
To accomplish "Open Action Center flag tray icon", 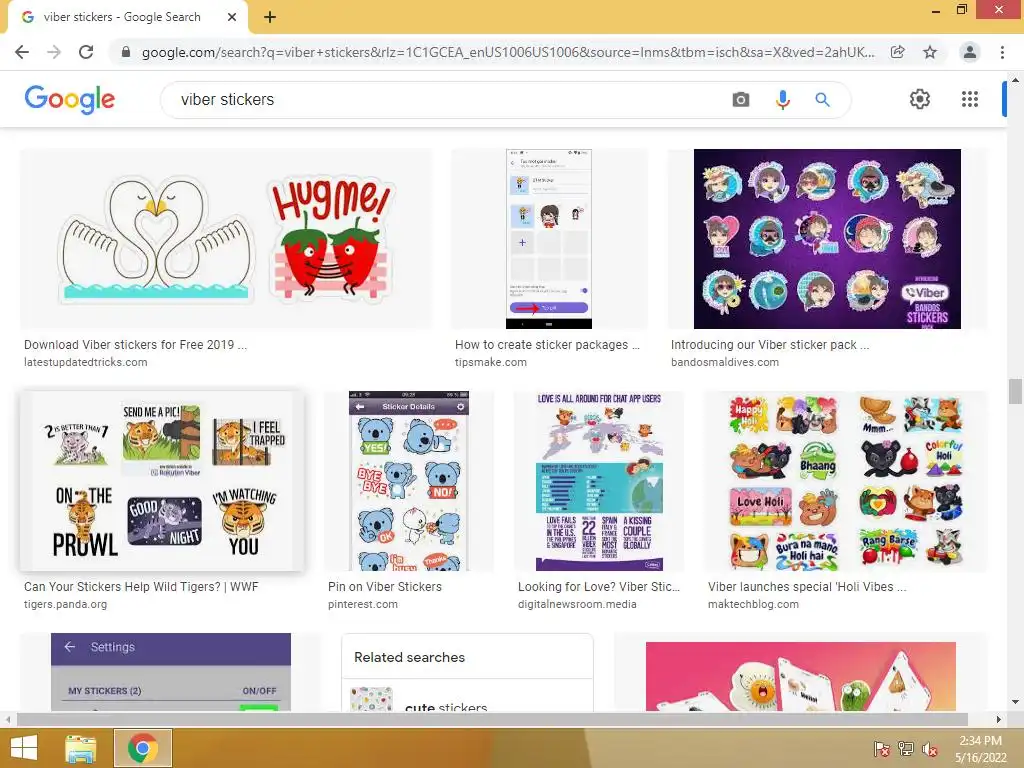I will [882, 748].
